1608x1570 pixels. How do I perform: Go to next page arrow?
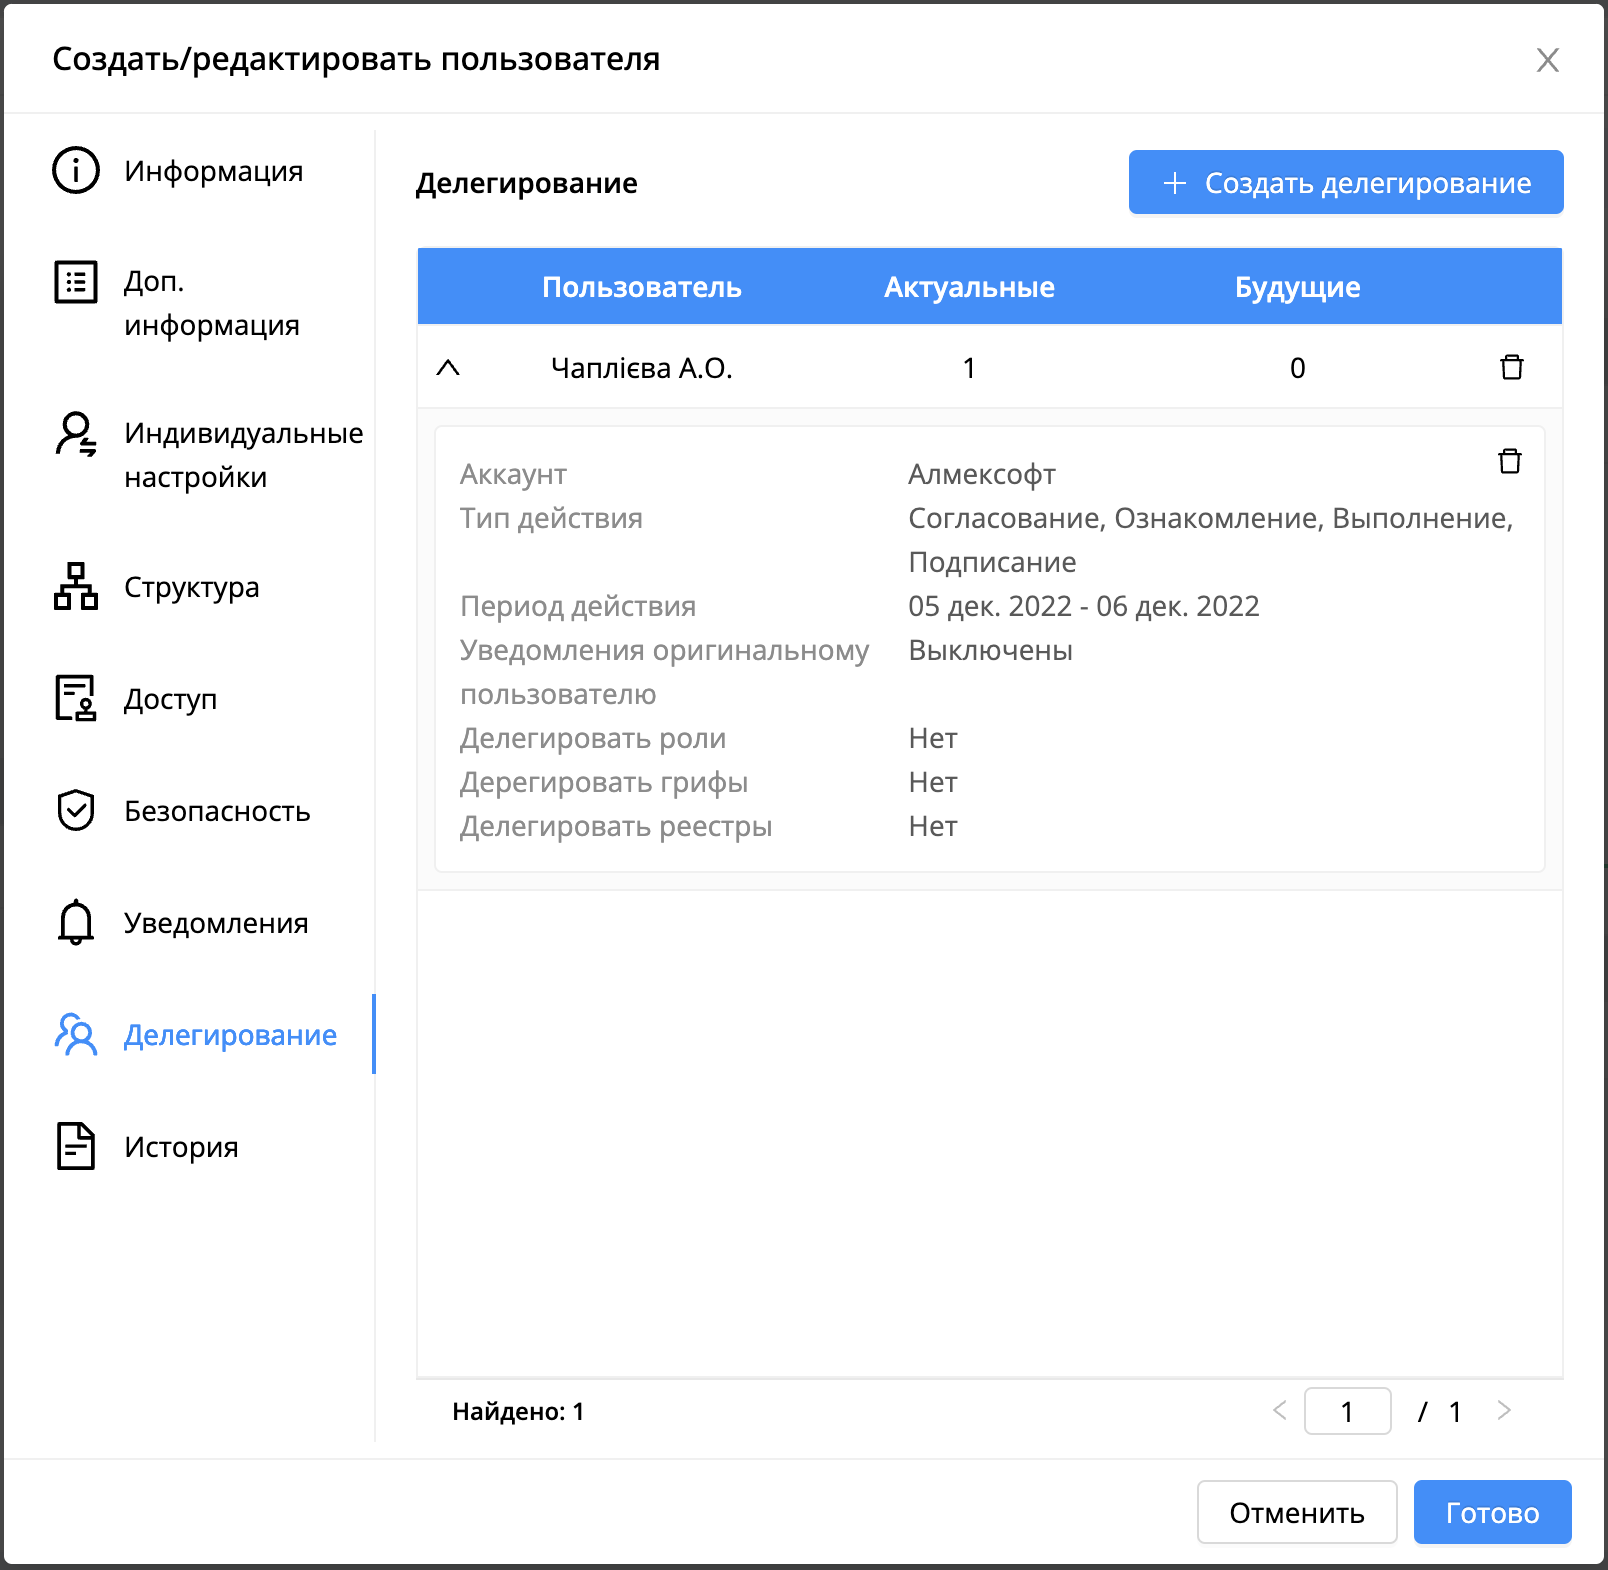pos(1504,1411)
